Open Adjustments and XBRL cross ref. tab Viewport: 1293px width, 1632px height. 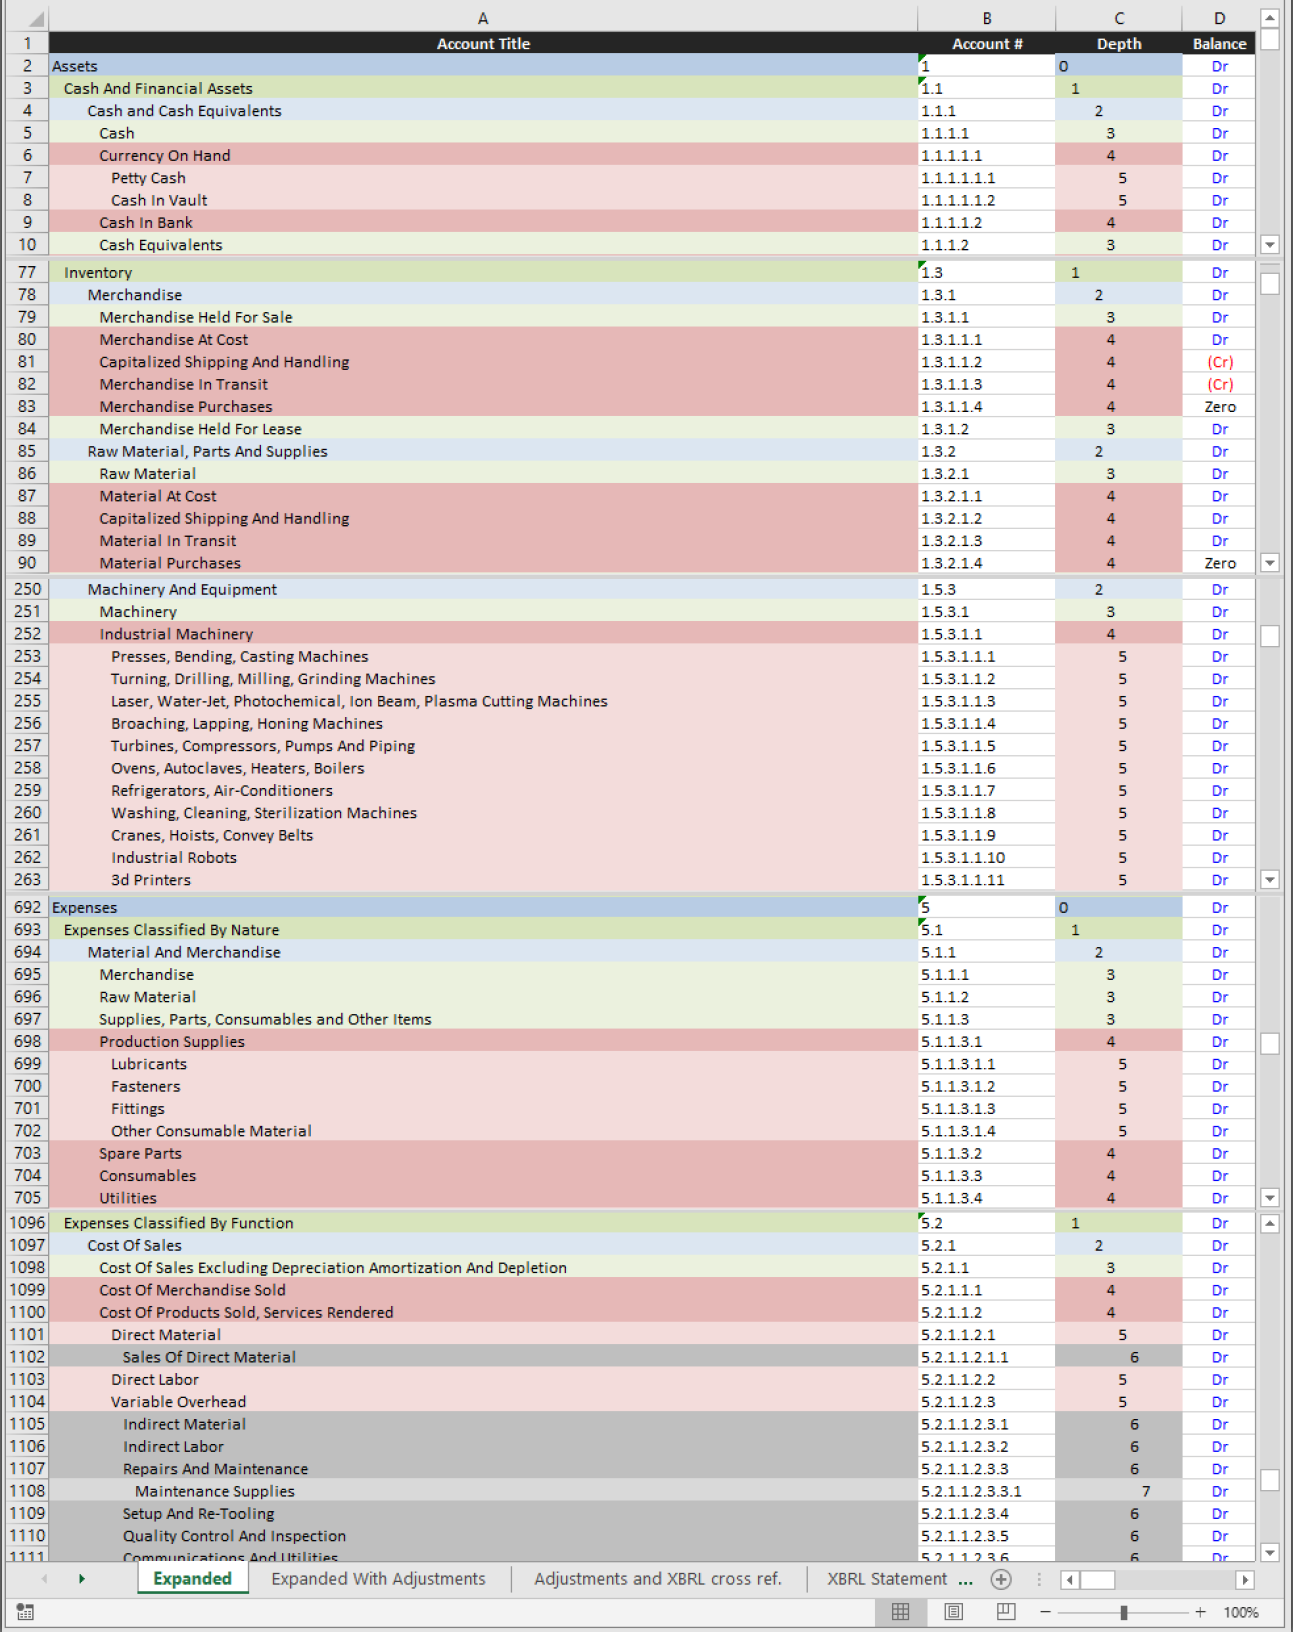pos(657,1579)
